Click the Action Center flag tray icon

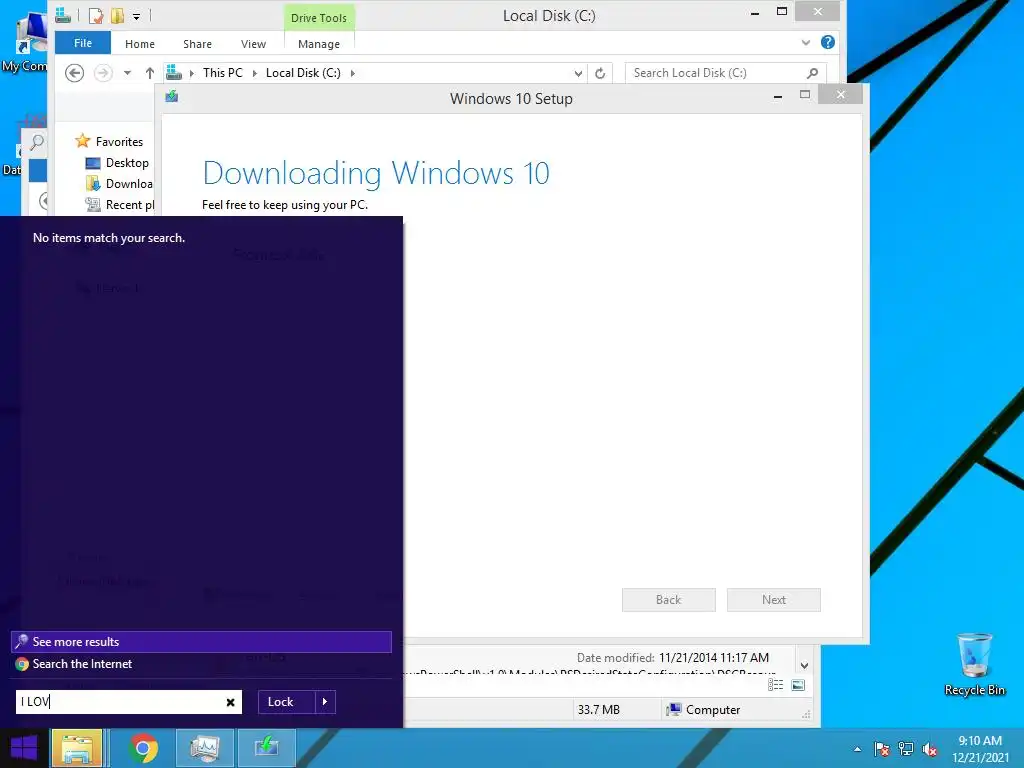[882, 749]
